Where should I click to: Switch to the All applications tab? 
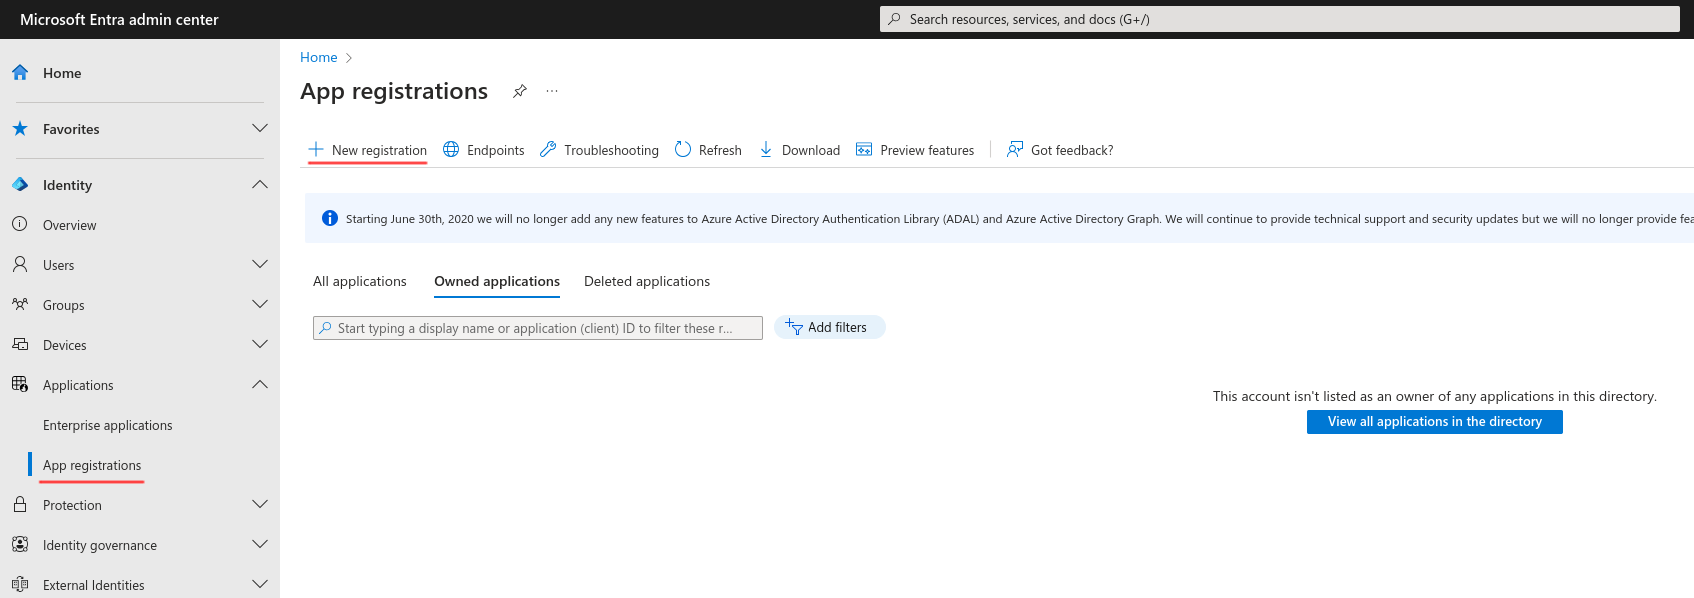click(x=360, y=281)
